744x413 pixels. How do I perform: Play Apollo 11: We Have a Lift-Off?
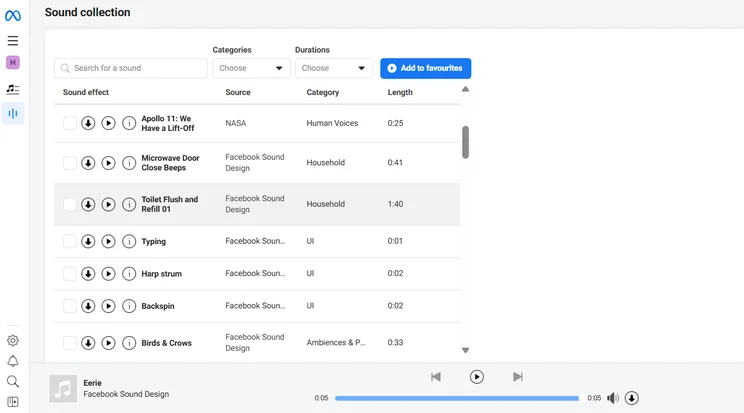pyautogui.click(x=108, y=123)
